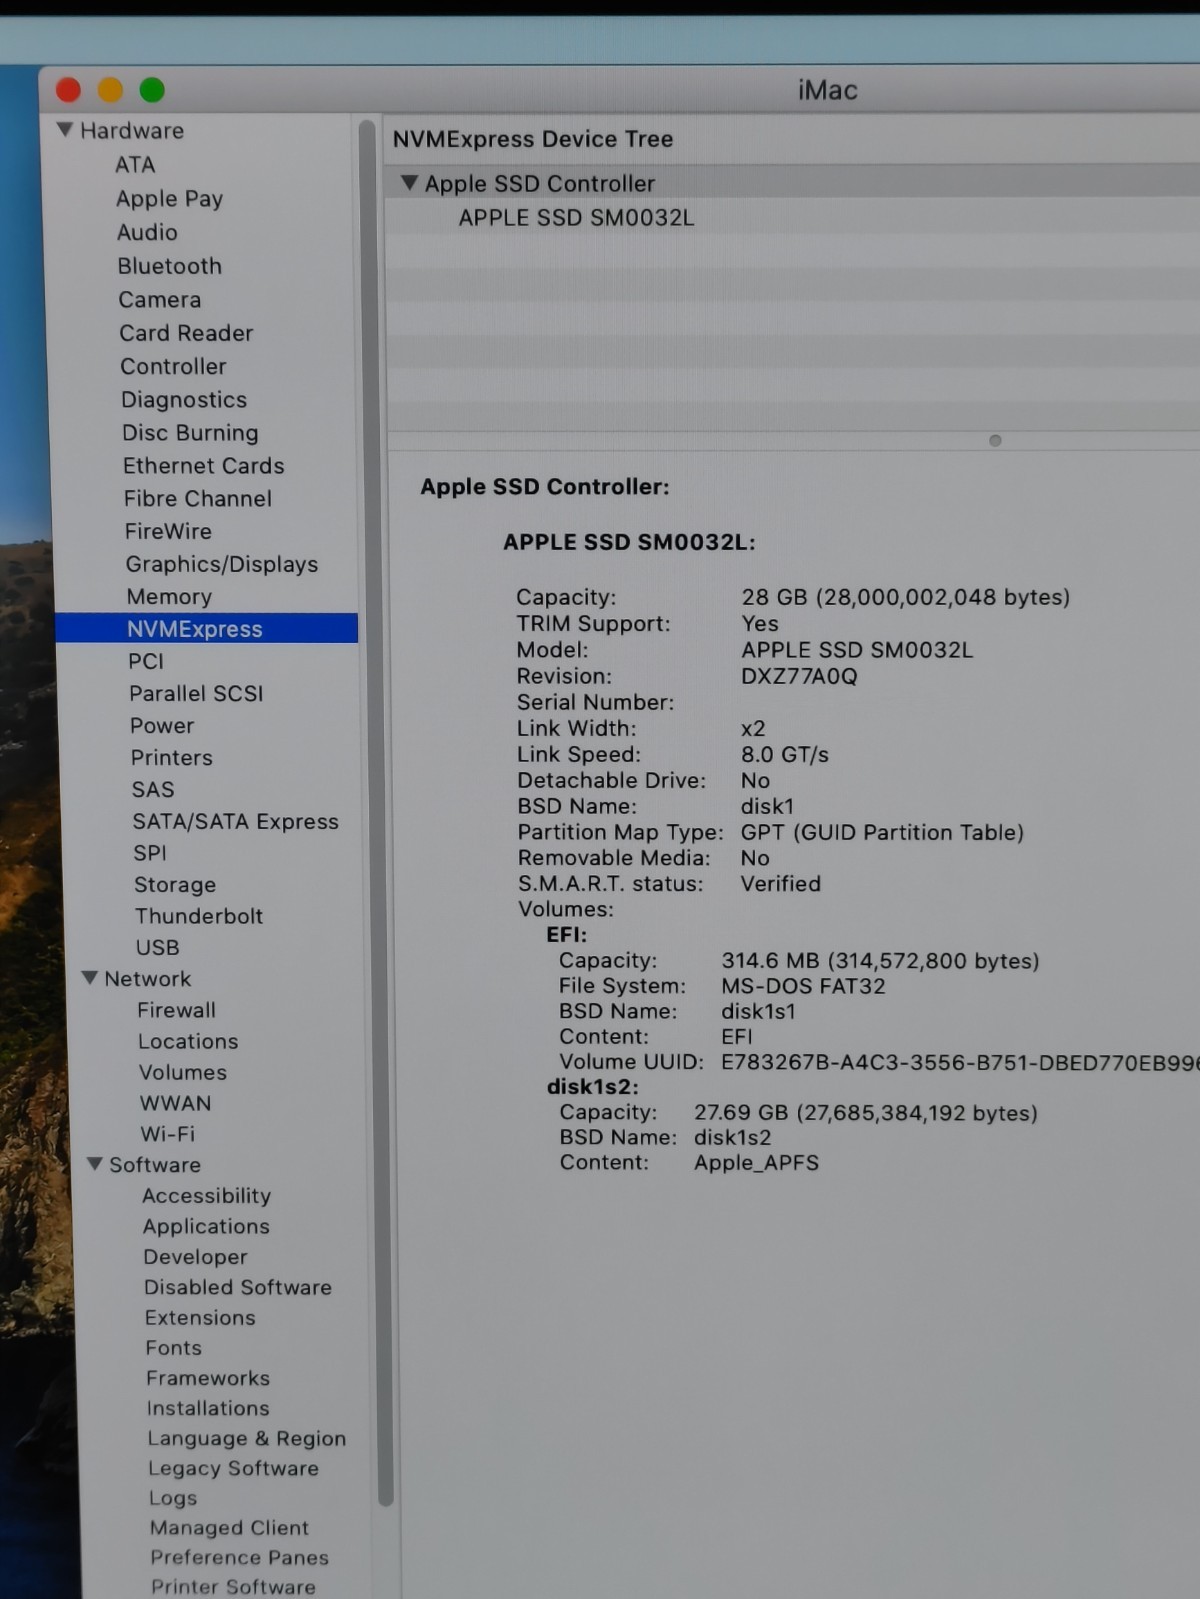Open the ATA hardware category
Viewport: 1200px width, 1599px height.
click(135, 165)
